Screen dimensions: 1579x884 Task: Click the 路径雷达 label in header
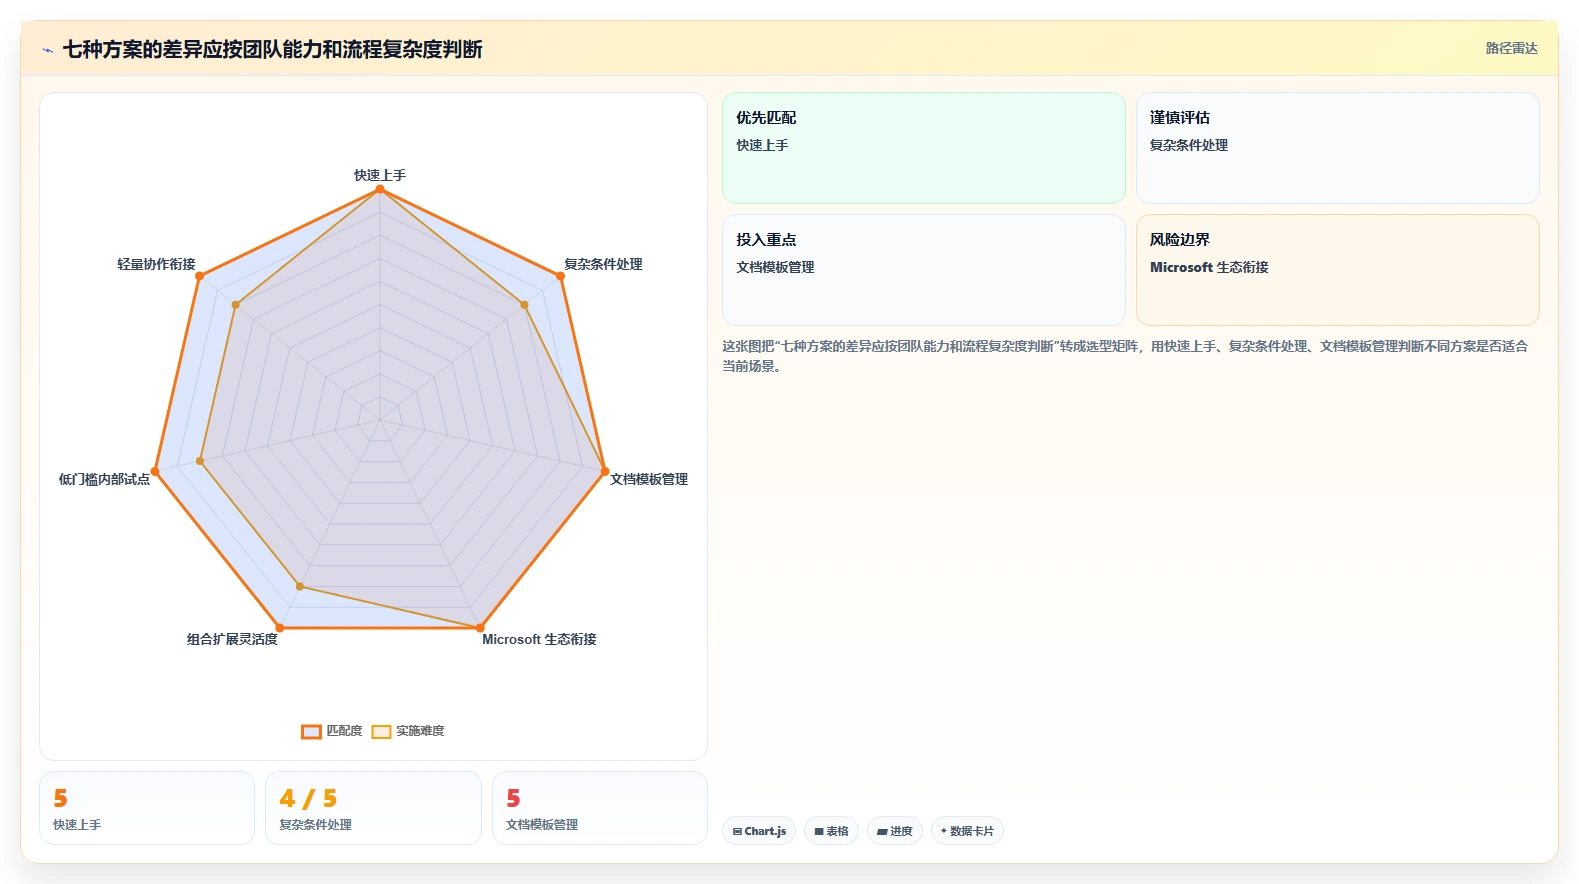tap(1511, 48)
